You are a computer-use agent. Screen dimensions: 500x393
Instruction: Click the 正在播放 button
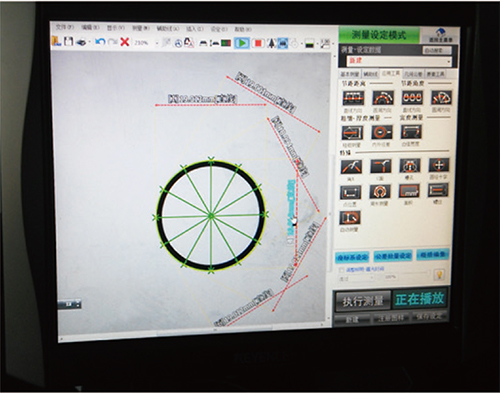pyautogui.click(x=420, y=299)
